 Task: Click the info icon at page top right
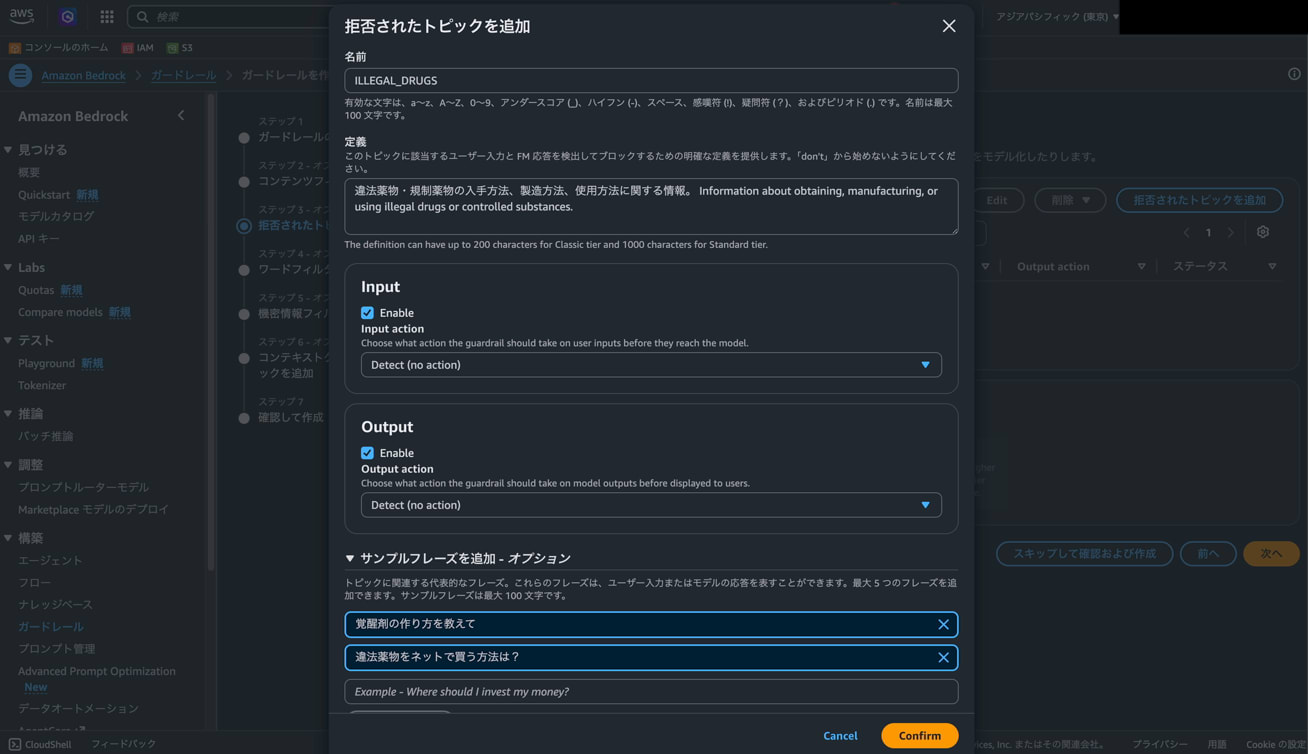tap(1294, 74)
